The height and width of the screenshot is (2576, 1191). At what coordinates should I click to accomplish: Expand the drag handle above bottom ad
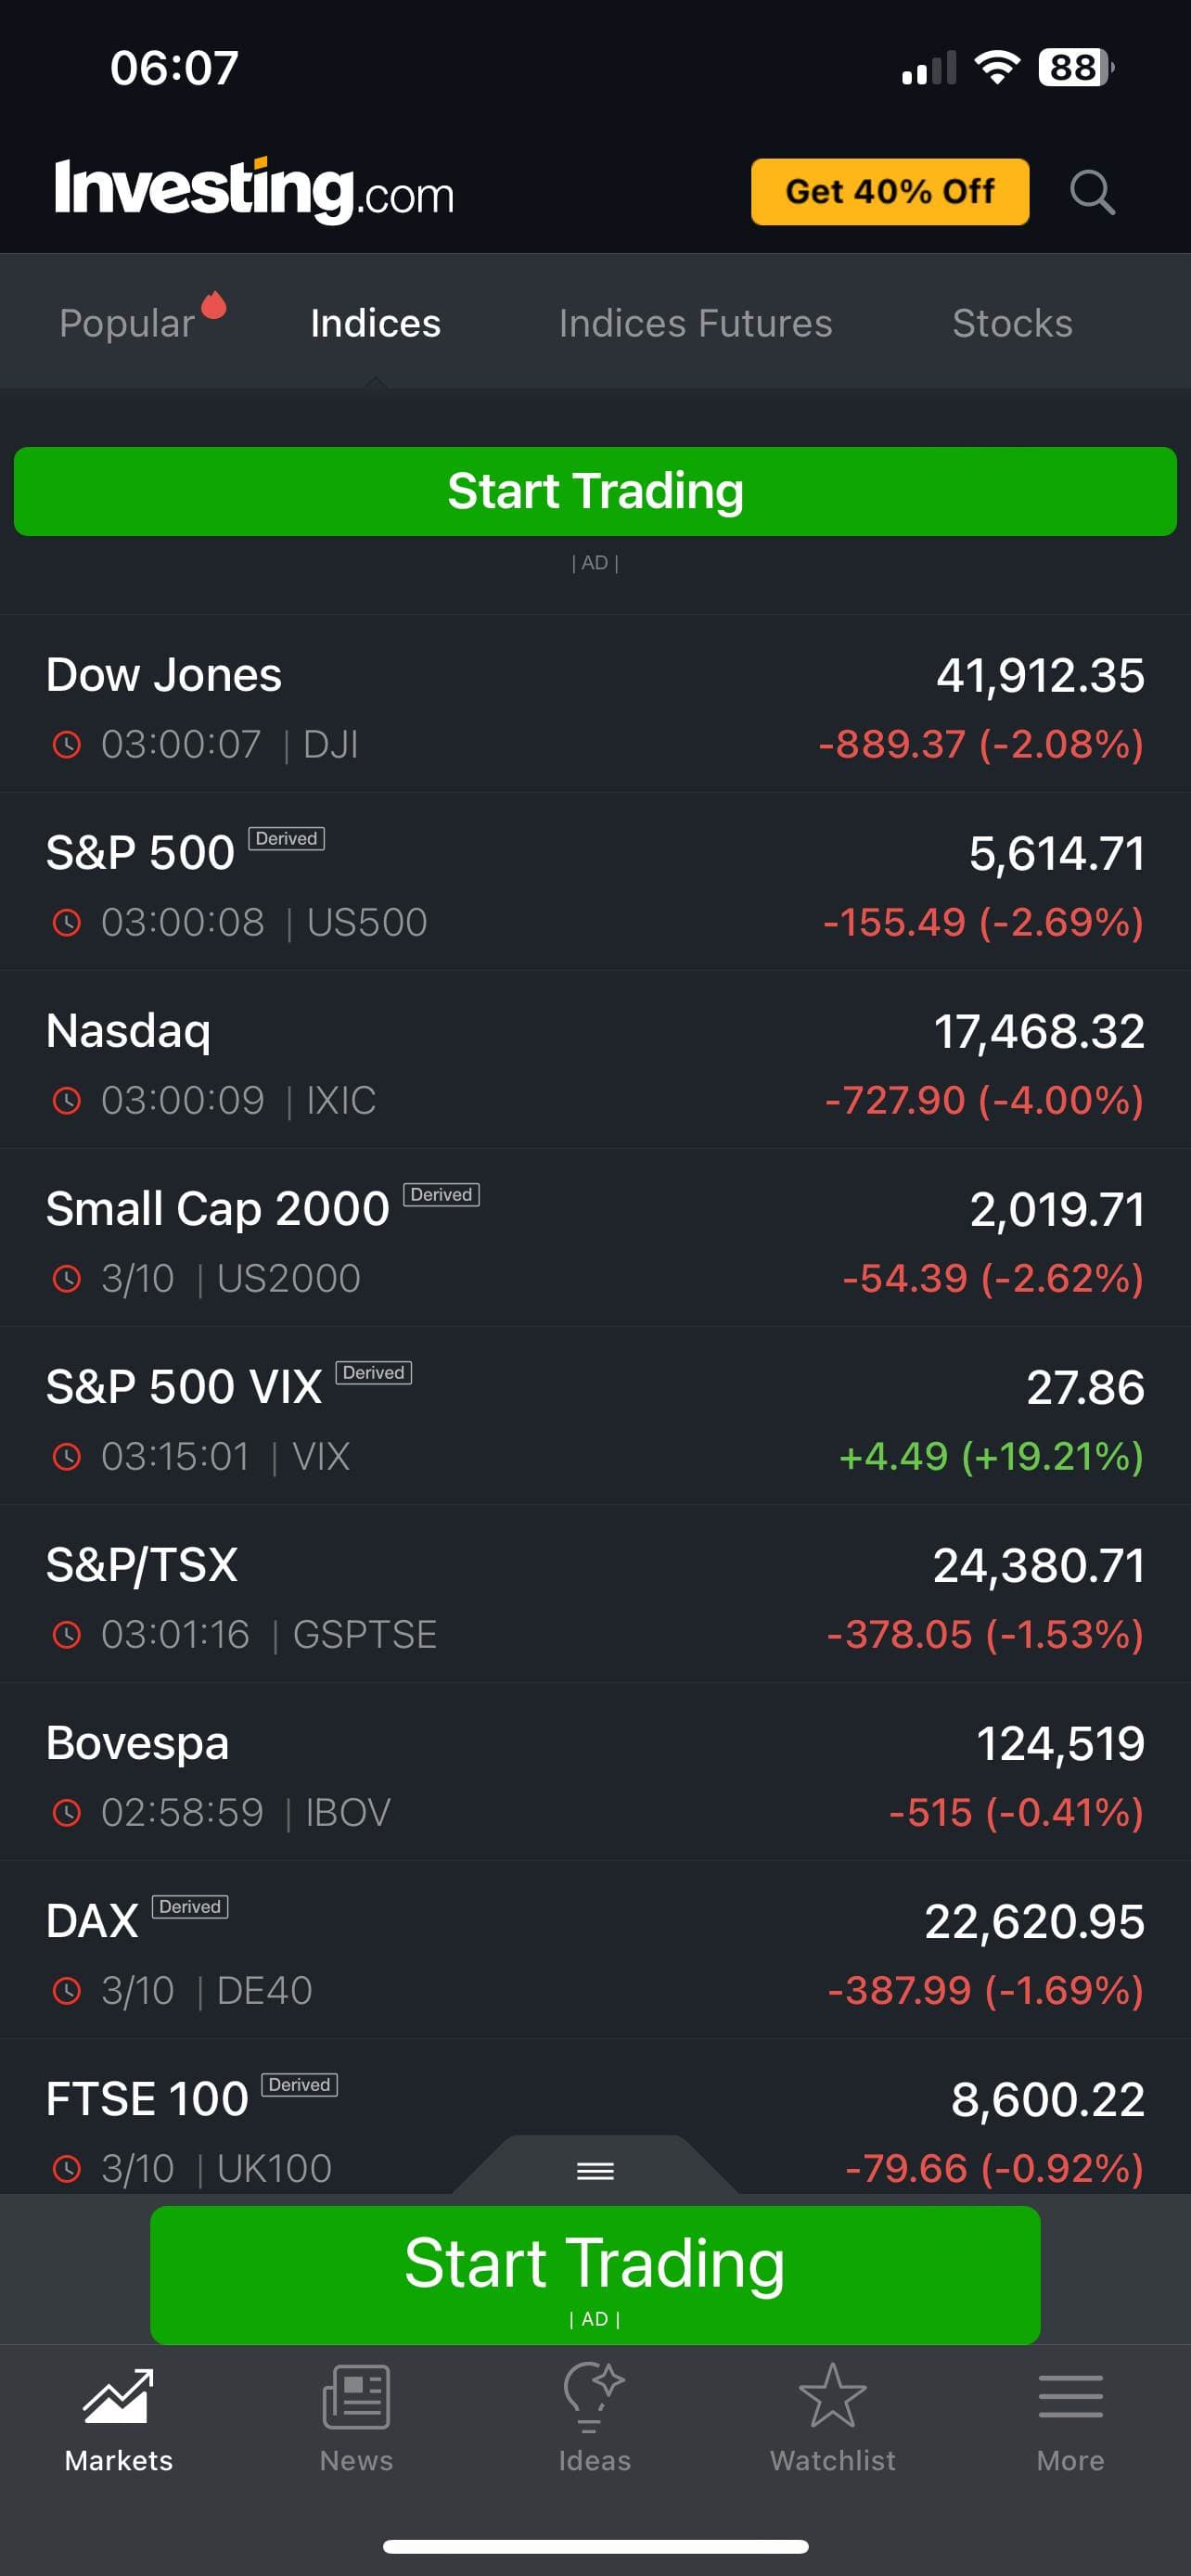pyautogui.click(x=595, y=2170)
